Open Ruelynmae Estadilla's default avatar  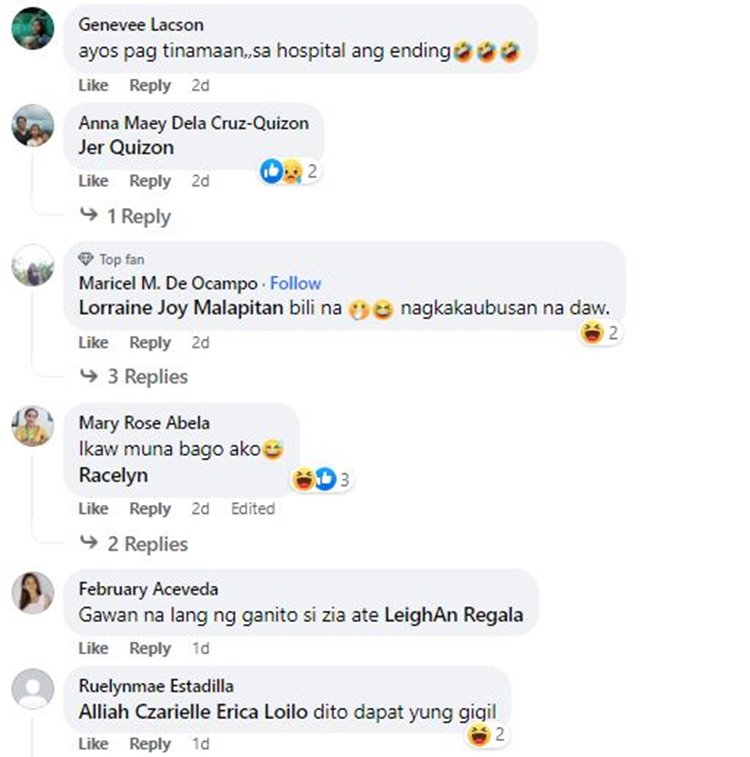tap(33, 689)
